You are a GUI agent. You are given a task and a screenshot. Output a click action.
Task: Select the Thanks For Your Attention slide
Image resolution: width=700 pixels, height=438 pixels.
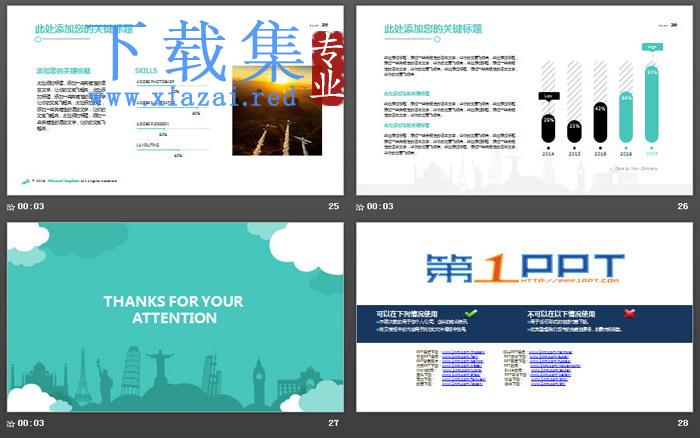[175, 317]
